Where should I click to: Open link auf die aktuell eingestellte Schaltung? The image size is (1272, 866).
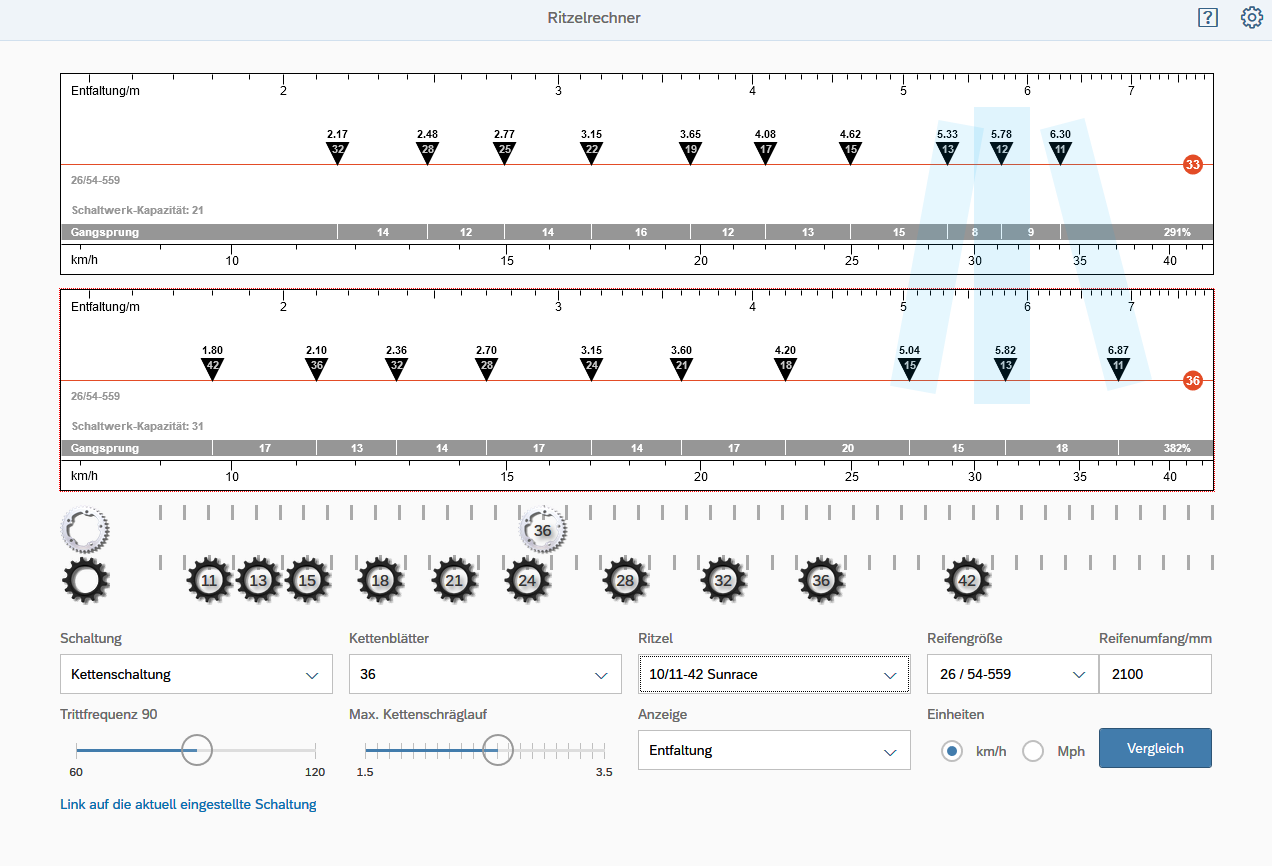point(188,804)
